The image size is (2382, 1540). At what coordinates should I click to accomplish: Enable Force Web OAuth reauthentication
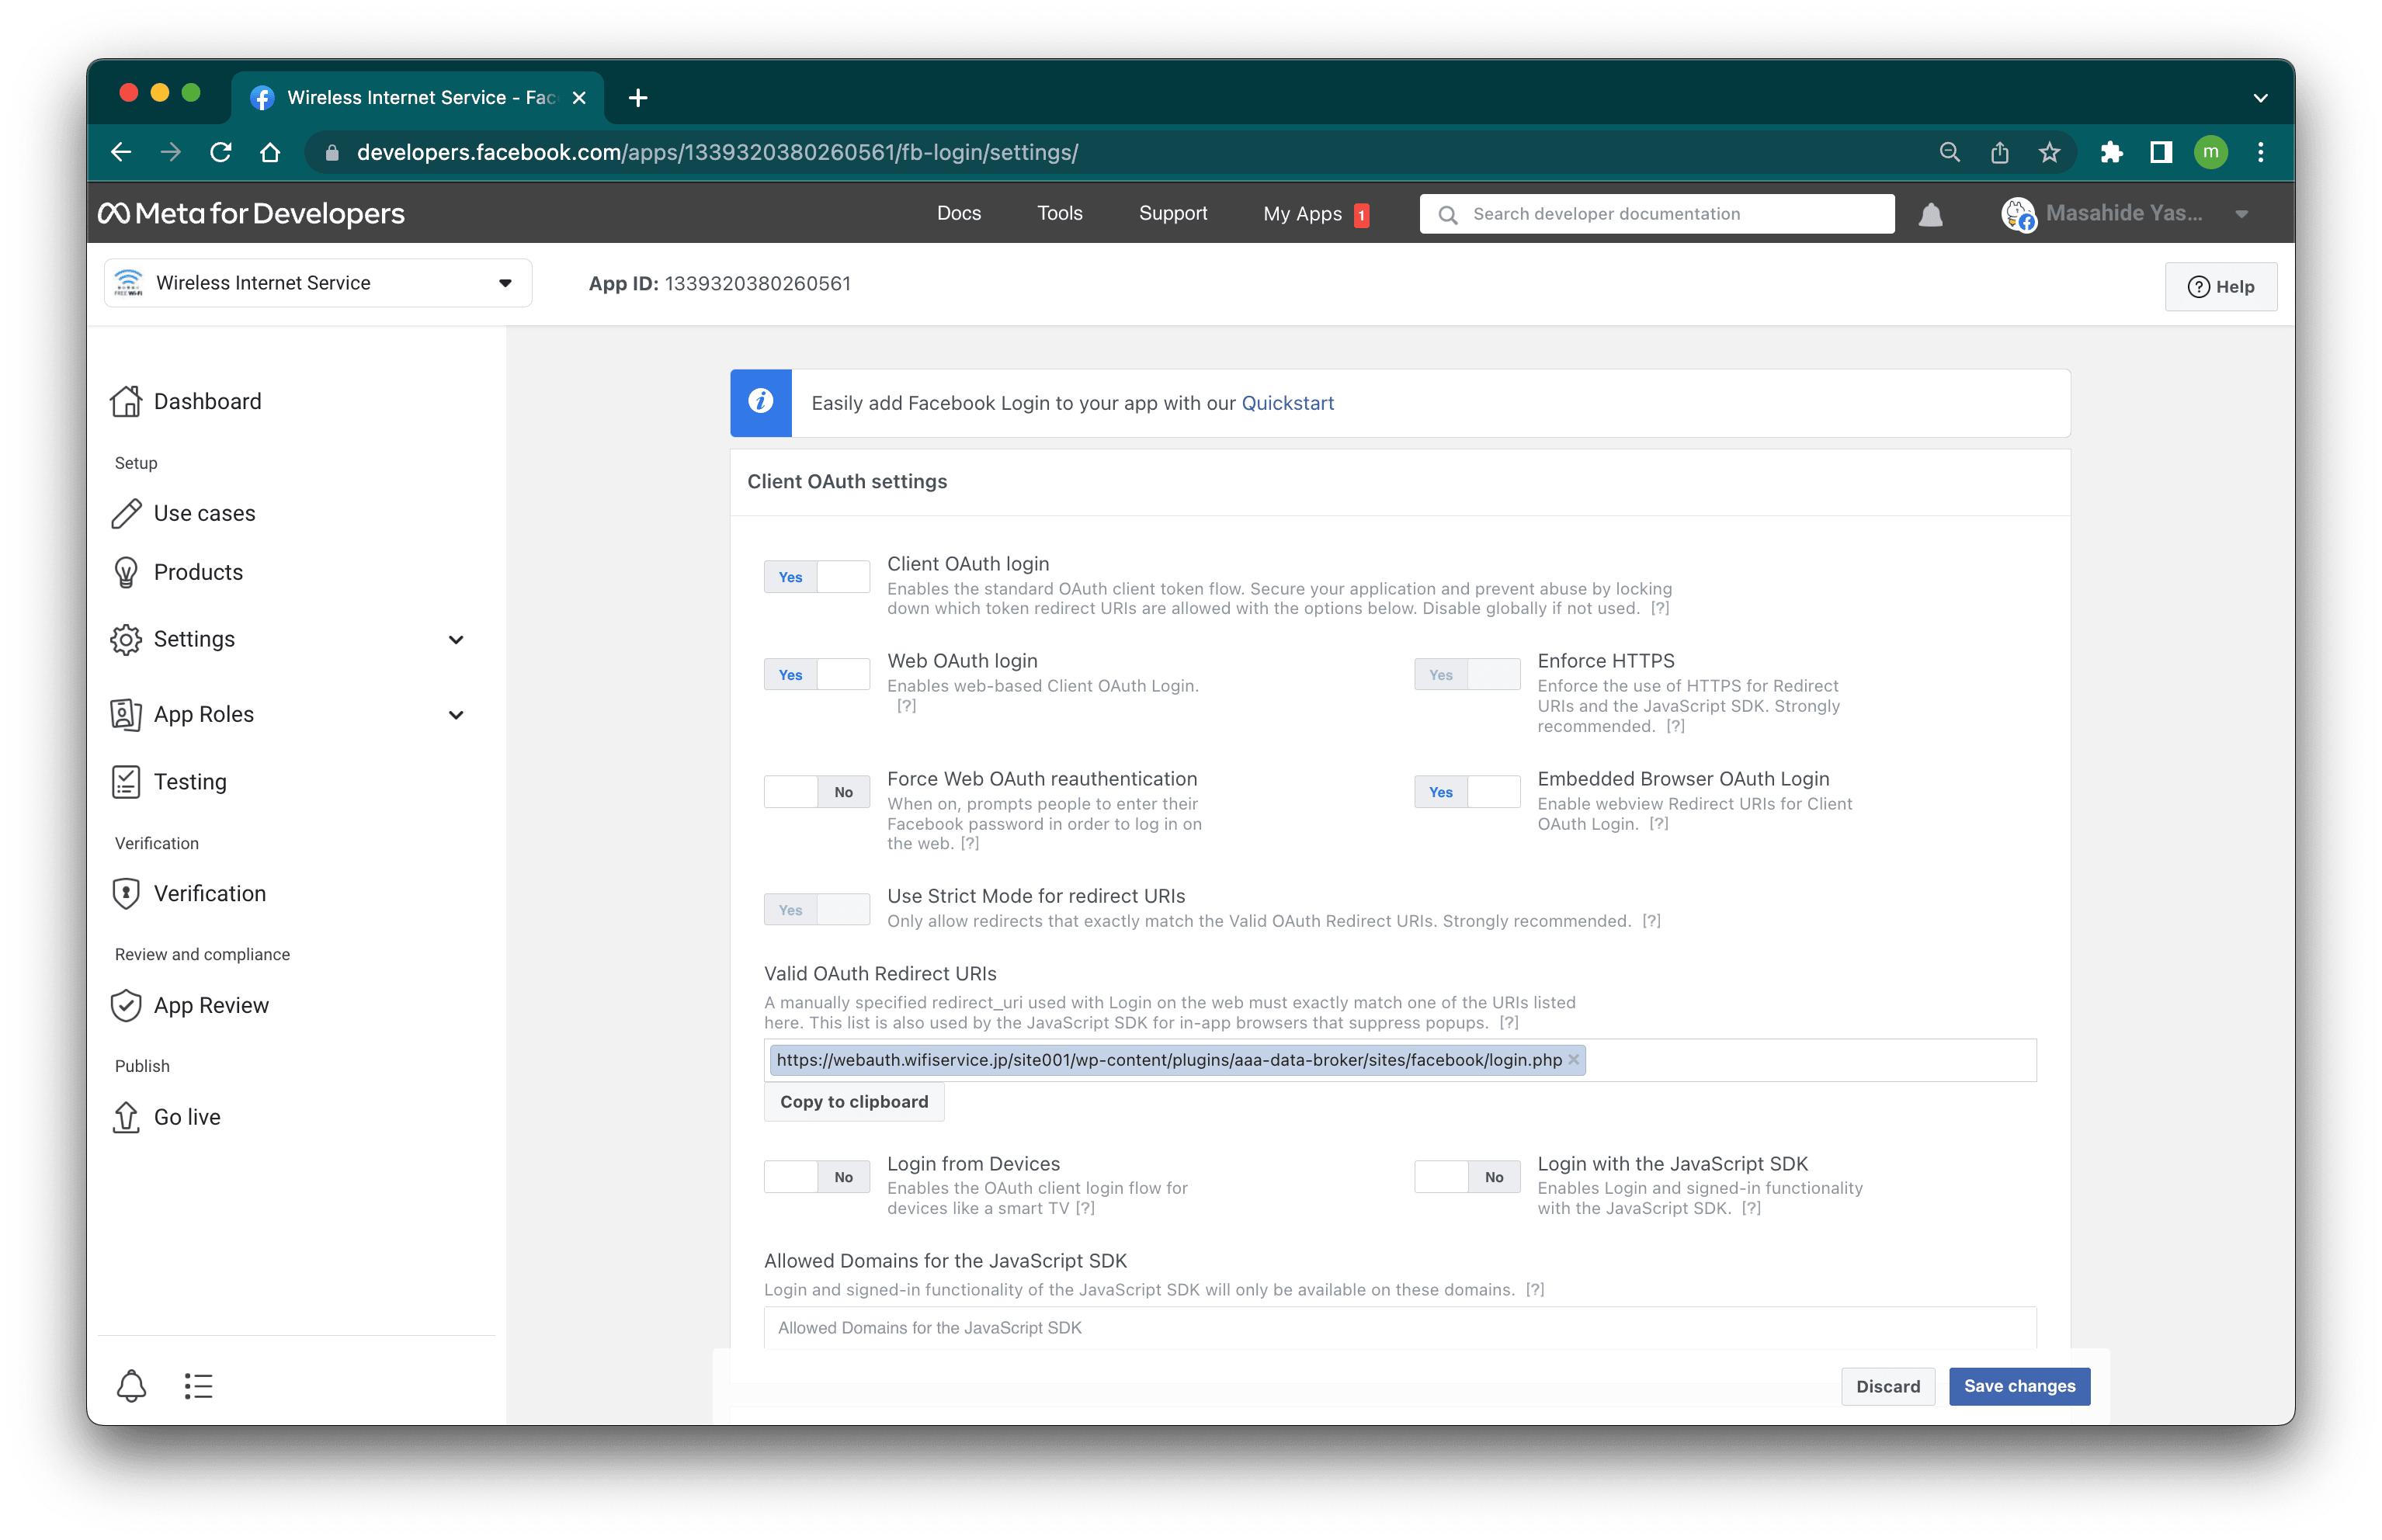tap(816, 792)
